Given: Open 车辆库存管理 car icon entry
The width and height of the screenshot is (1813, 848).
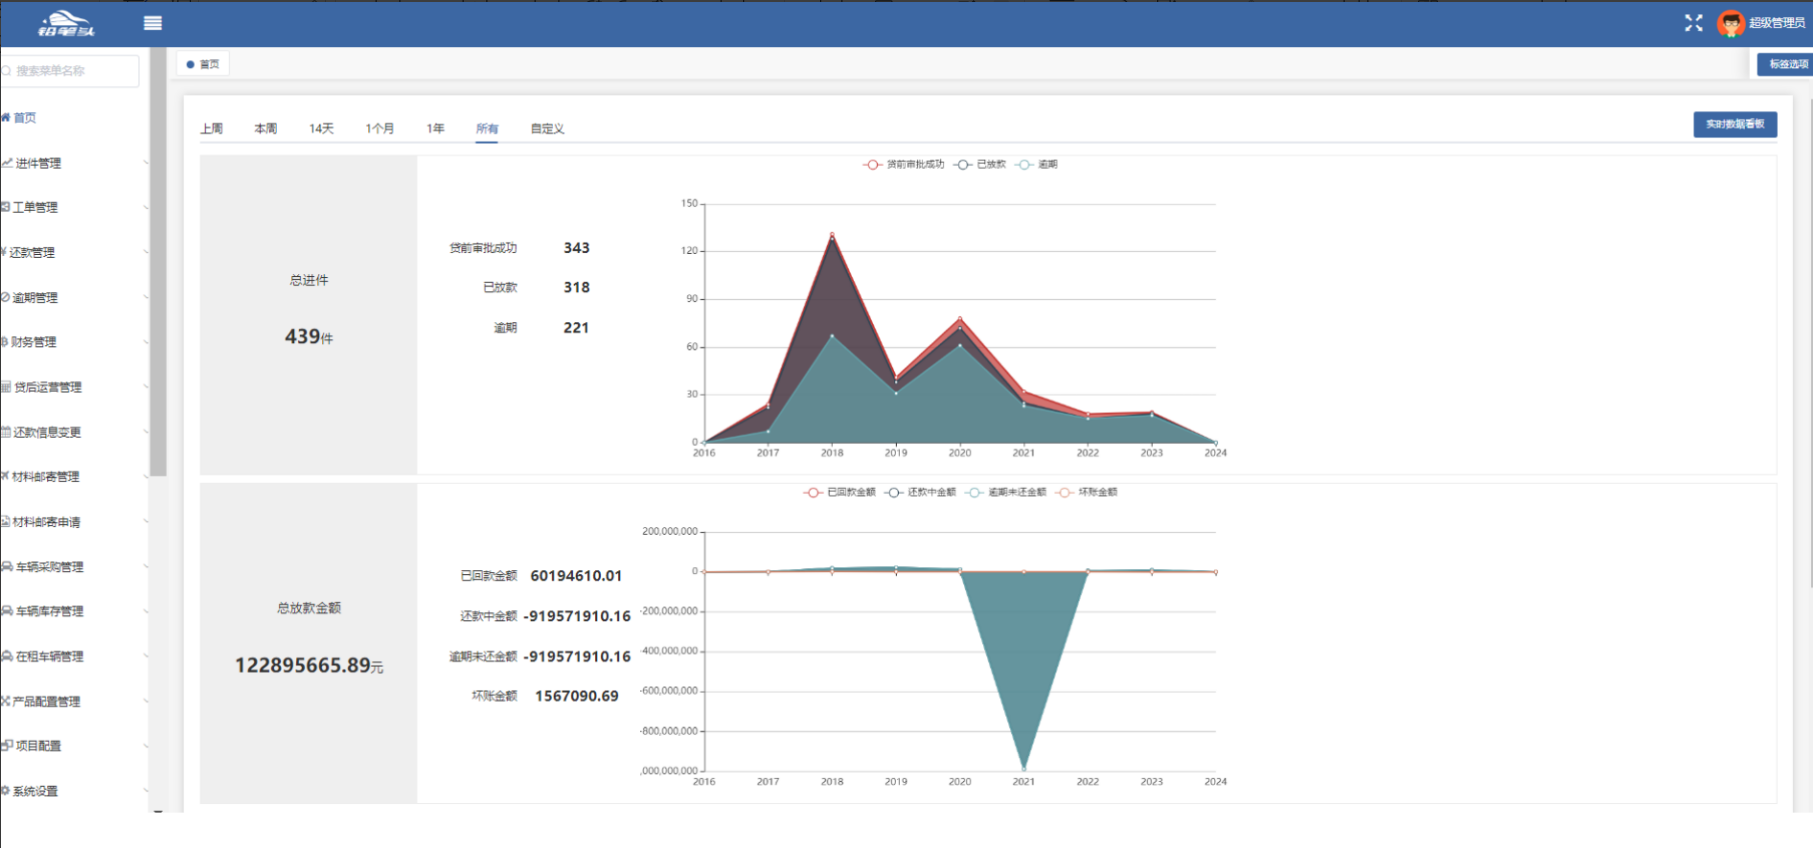Looking at the screenshot, I should (6, 611).
